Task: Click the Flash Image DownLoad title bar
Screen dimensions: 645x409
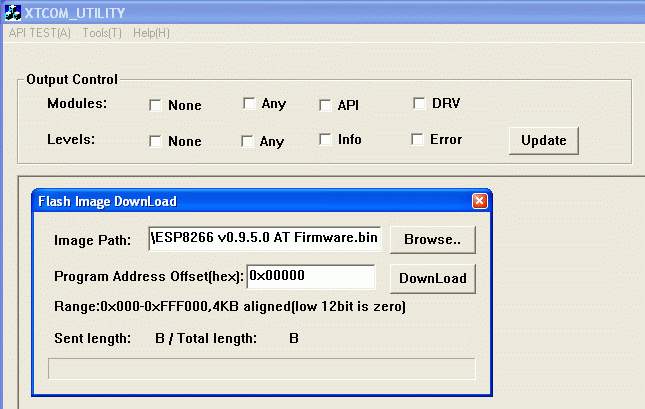Action: click(262, 201)
